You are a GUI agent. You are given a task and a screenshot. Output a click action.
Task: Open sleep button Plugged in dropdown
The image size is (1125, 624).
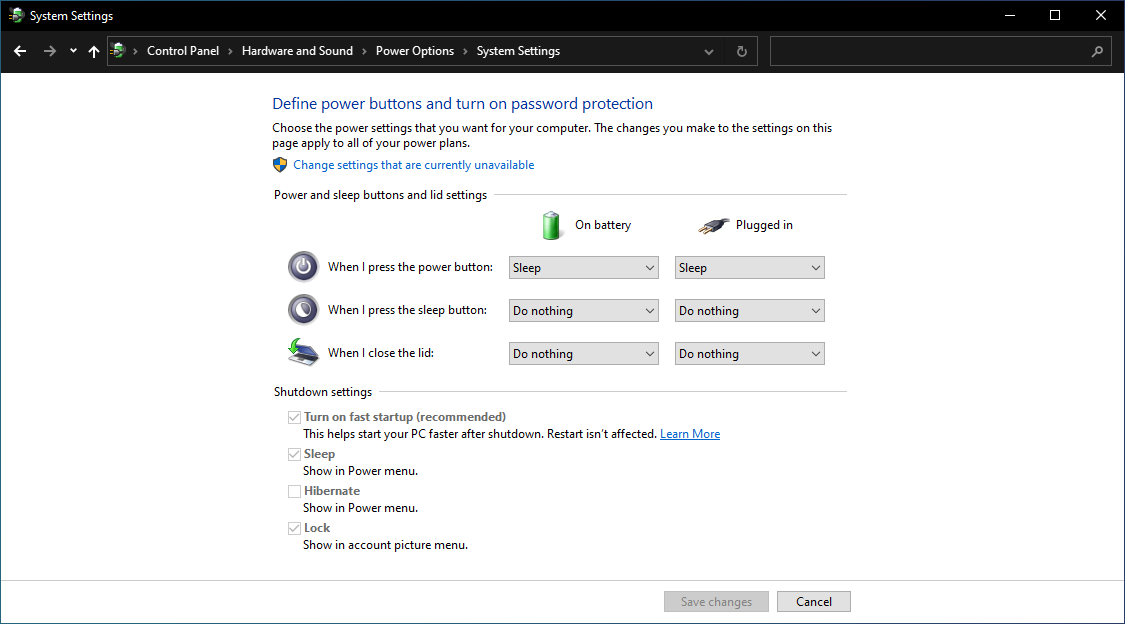tap(749, 311)
